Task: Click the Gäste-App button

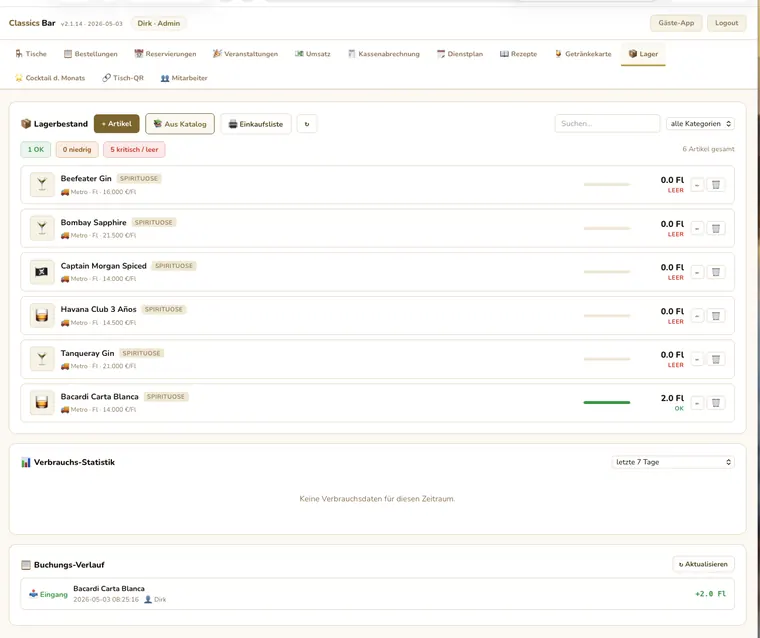Action: pyautogui.click(x=676, y=23)
